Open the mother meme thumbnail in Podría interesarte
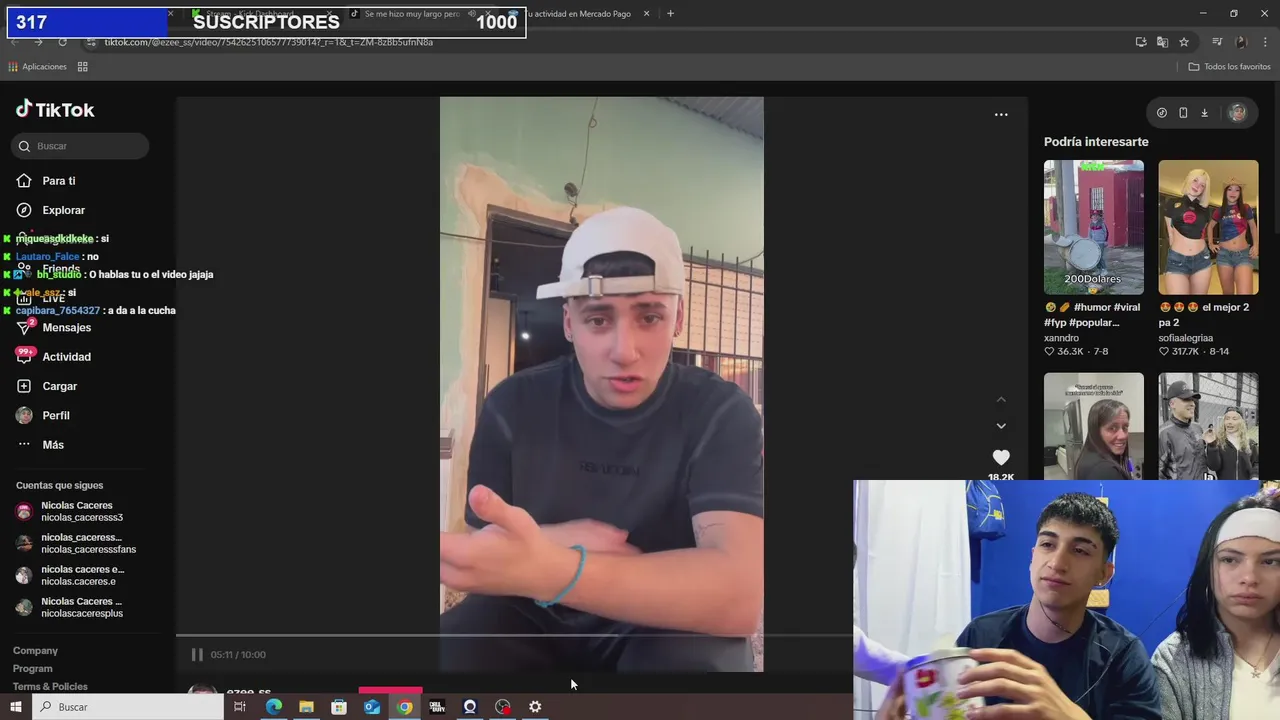Image resolution: width=1280 pixels, height=720 pixels. 1094,427
